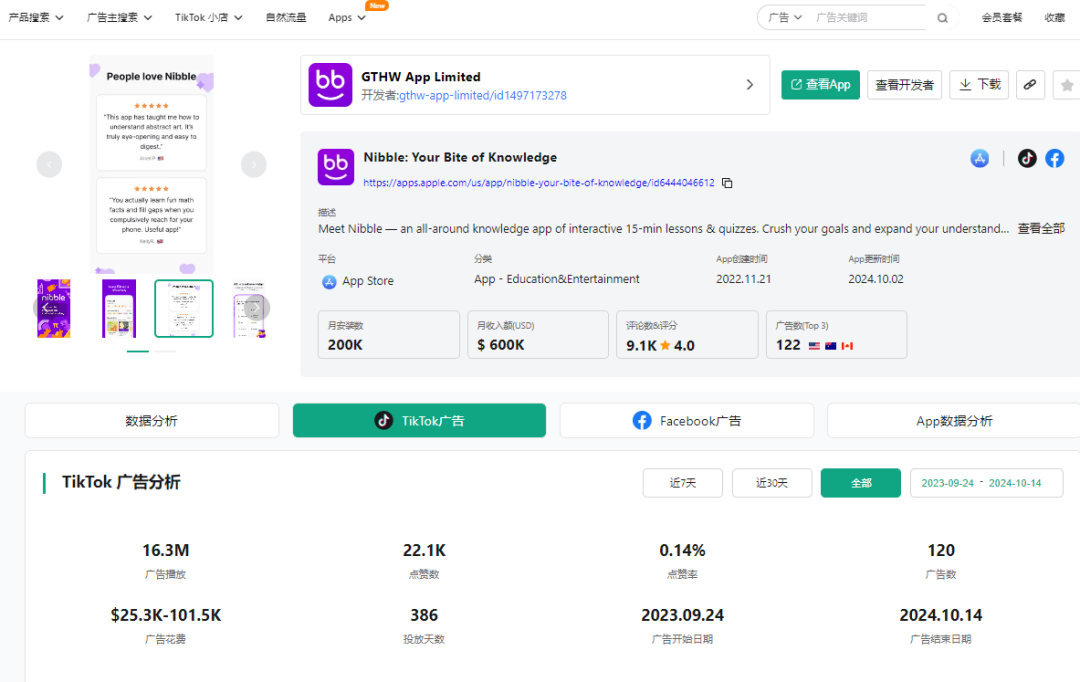Open the date range picker field
1080x682 pixels.
click(986, 483)
